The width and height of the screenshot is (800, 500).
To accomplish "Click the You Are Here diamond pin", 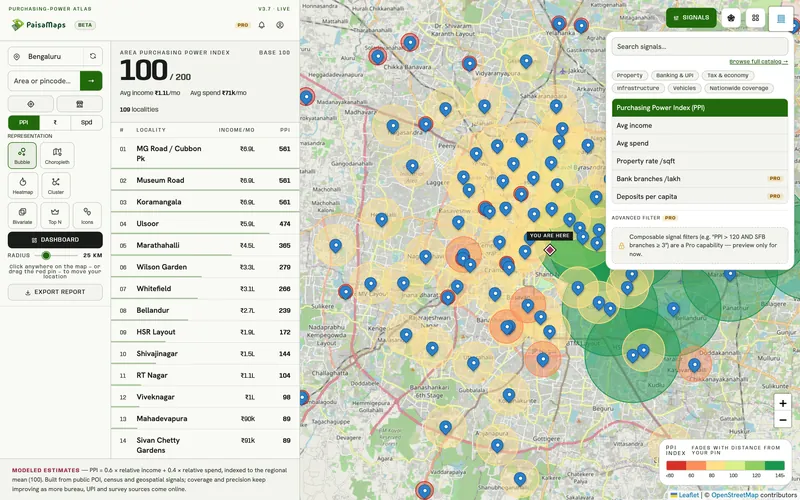I will click(x=549, y=249).
